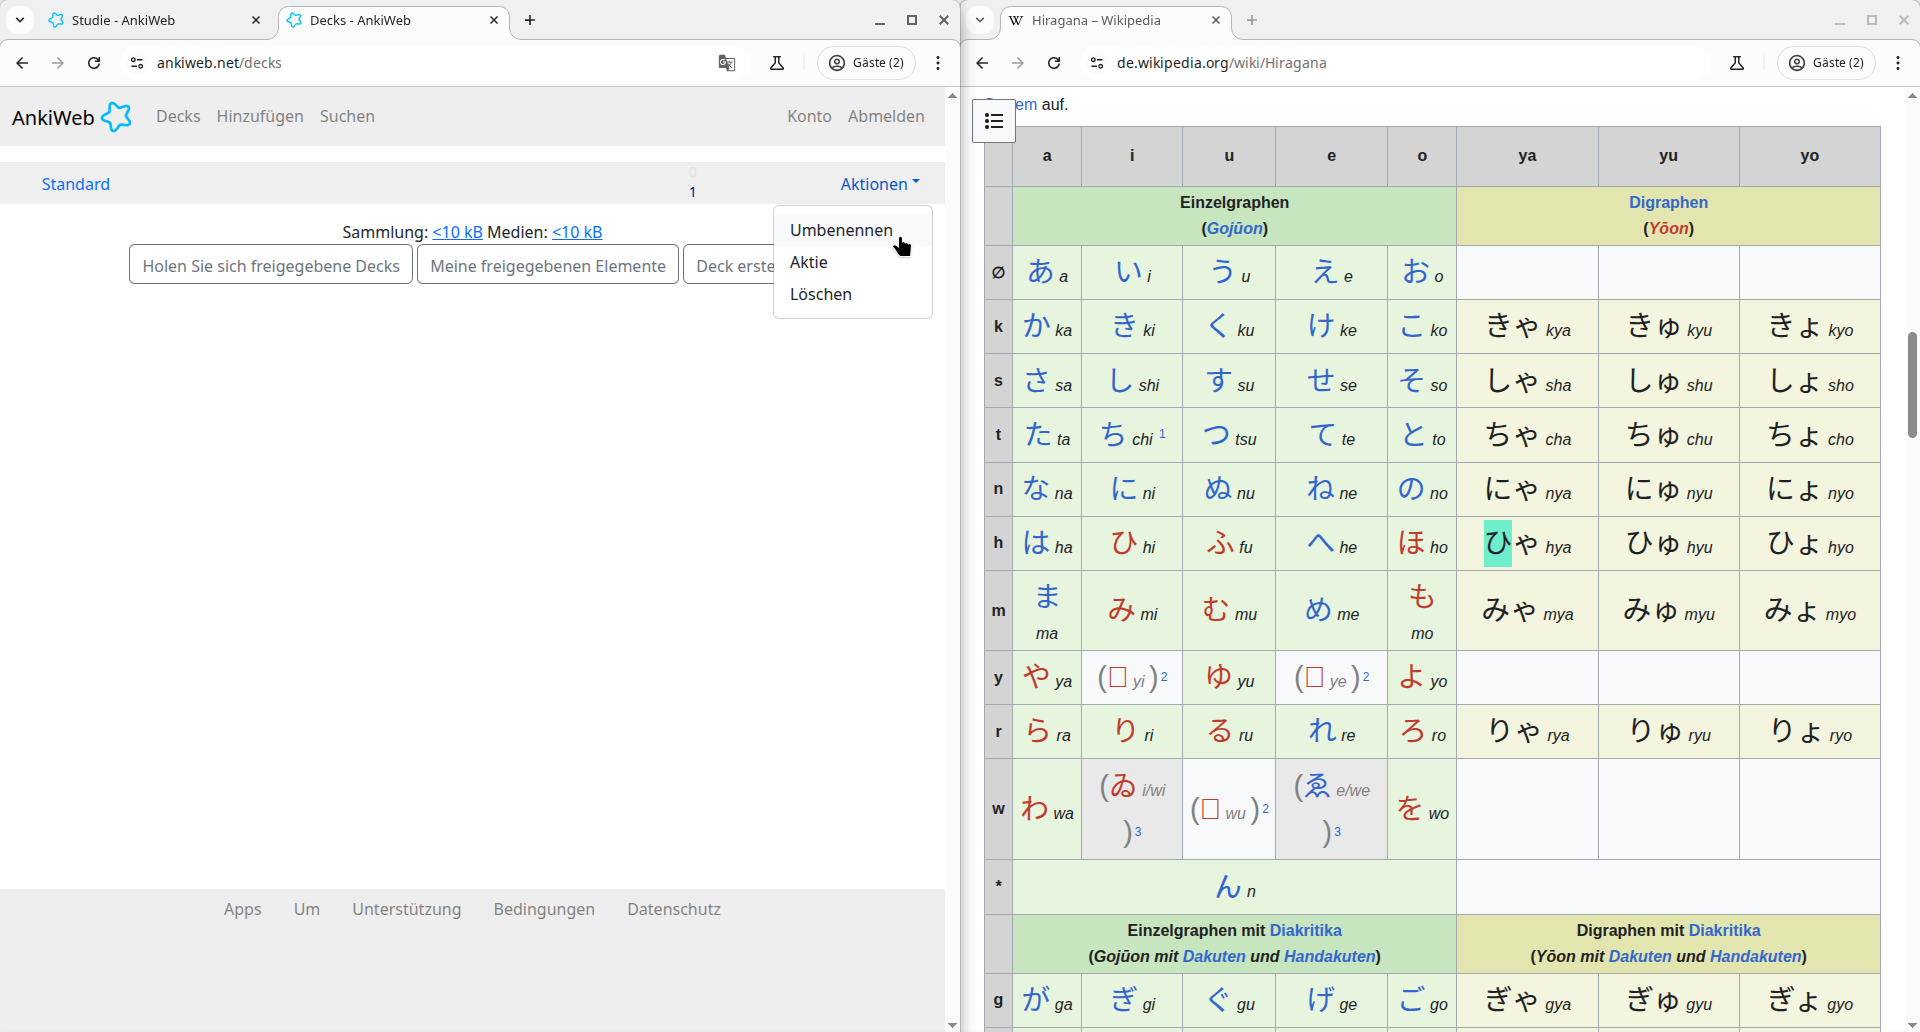Click the AnkiWeb page scroll down arrow
The image size is (1920, 1032).
click(x=952, y=1024)
